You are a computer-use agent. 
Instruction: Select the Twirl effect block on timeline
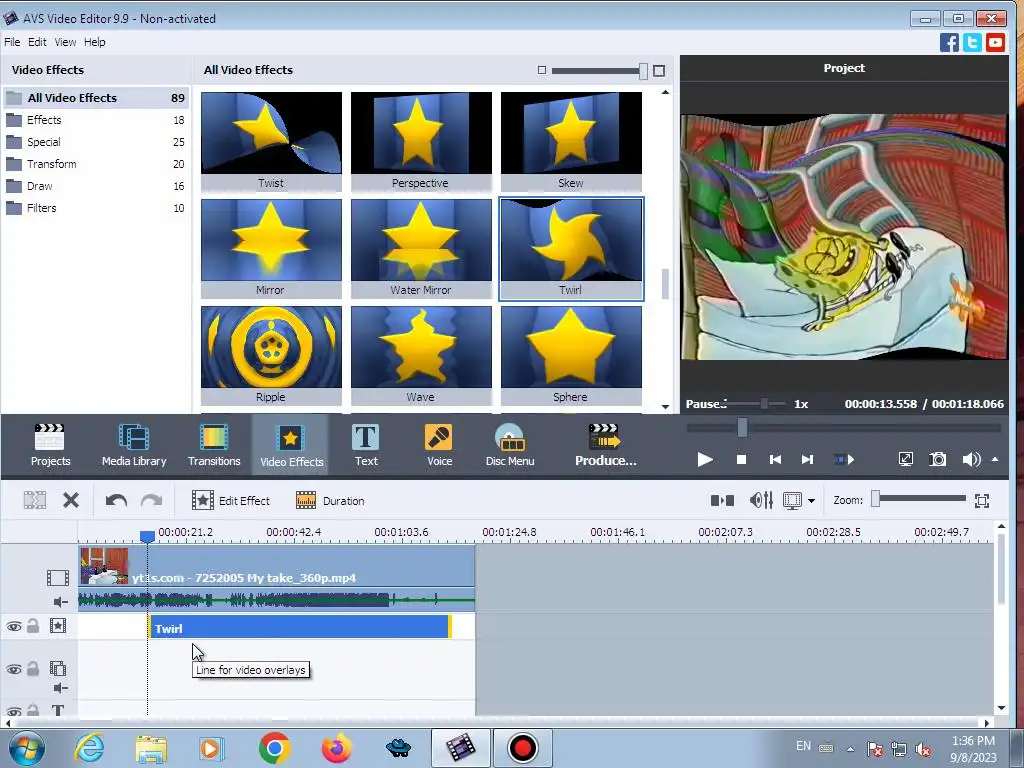click(300, 628)
